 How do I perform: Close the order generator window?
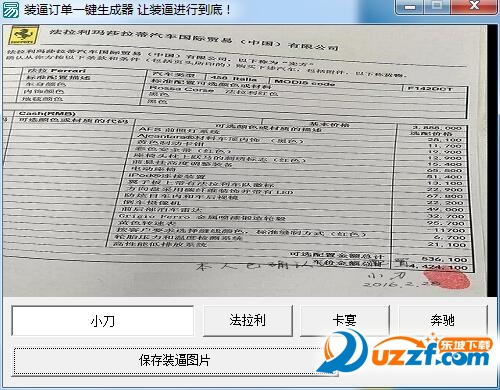(474, 7)
